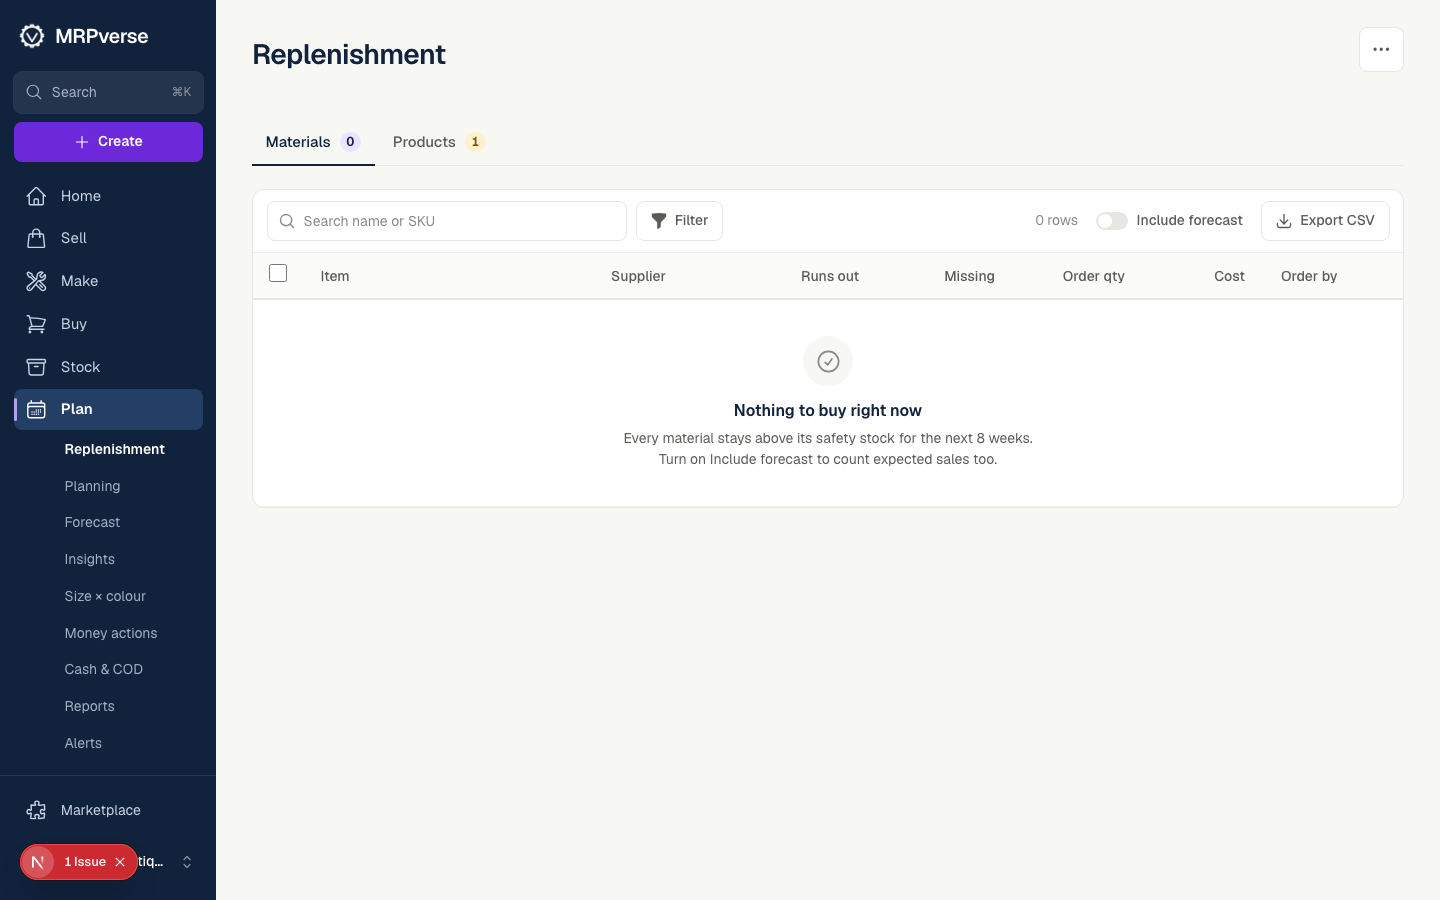Click the three-dots more options button
The height and width of the screenshot is (900, 1440).
pyautogui.click(x=1381, y=49)
